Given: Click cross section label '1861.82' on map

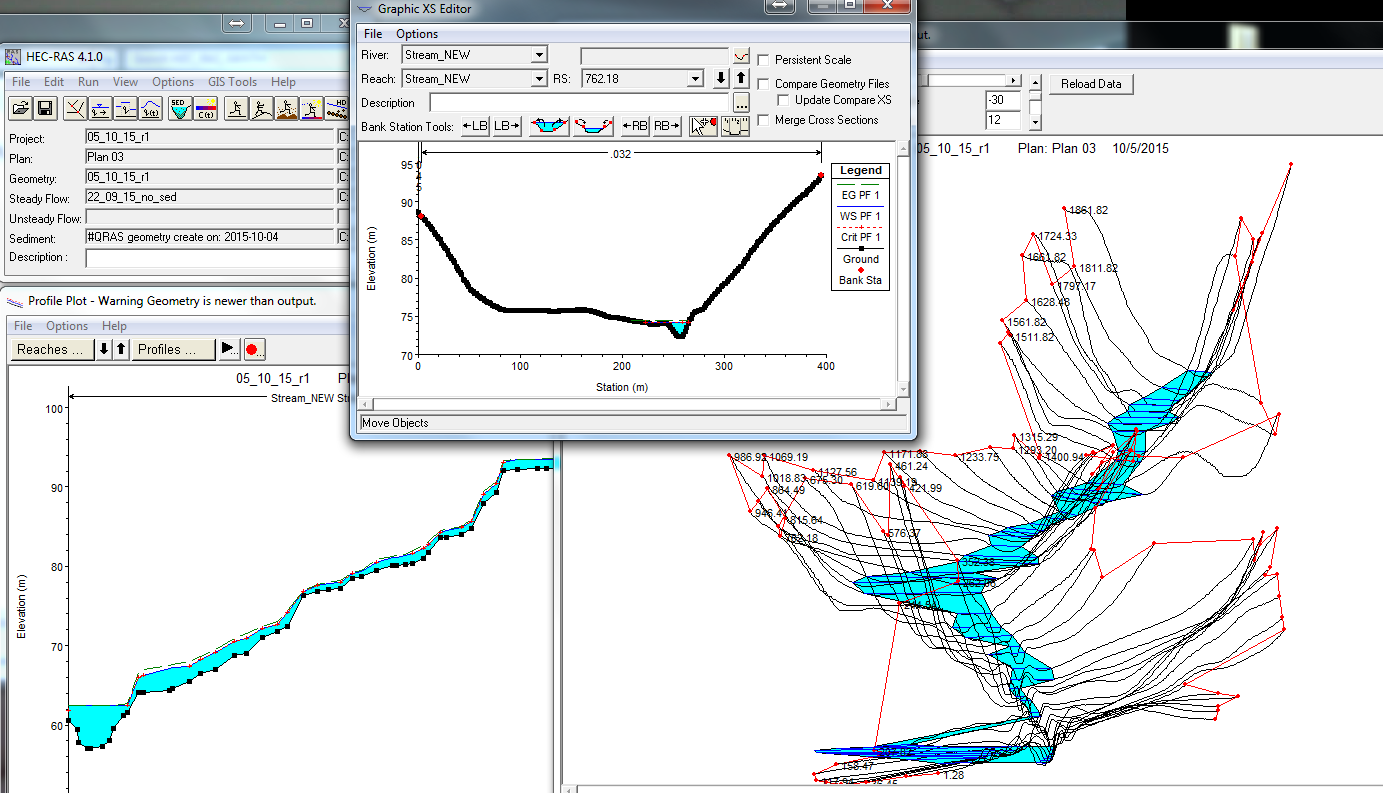Looking at the screenshot, I should pyautogui.click(x=1088, y=211).
